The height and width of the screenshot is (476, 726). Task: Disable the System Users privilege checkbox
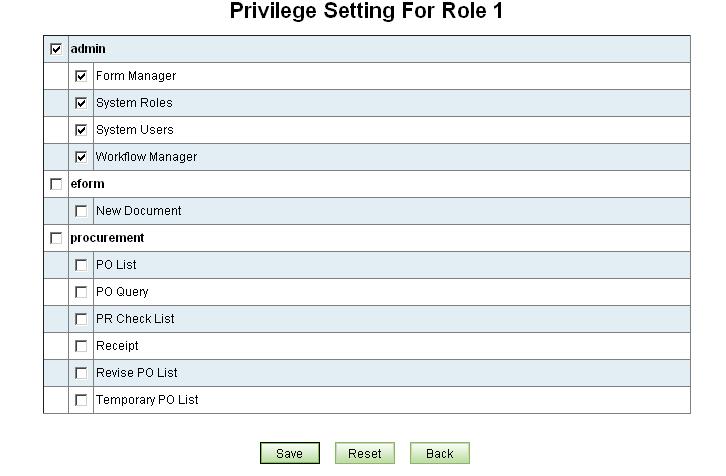(81, 130)
